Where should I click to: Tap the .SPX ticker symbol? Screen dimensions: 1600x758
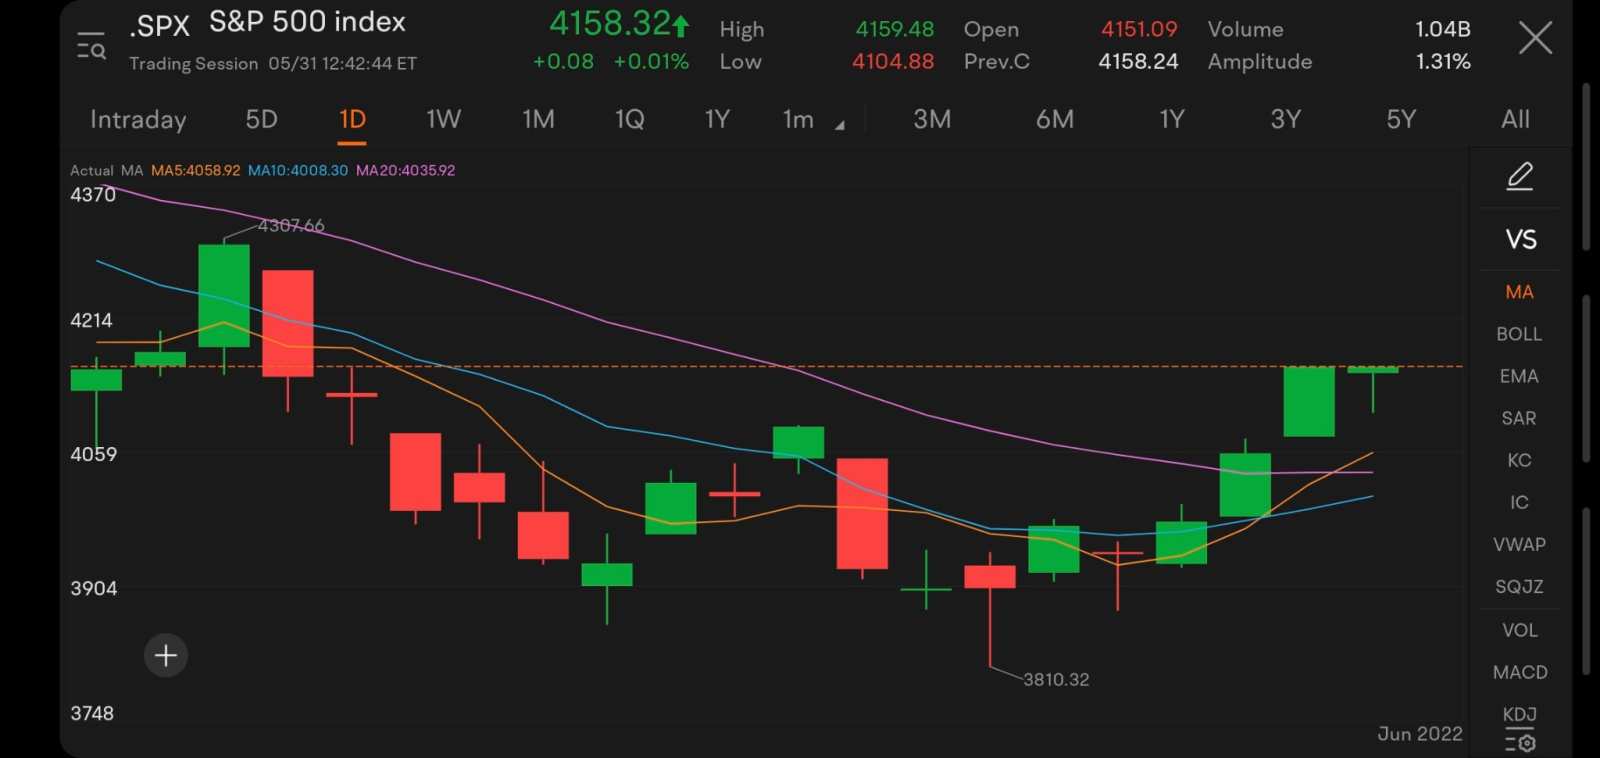pyautogui.click(x=159, y=27)
